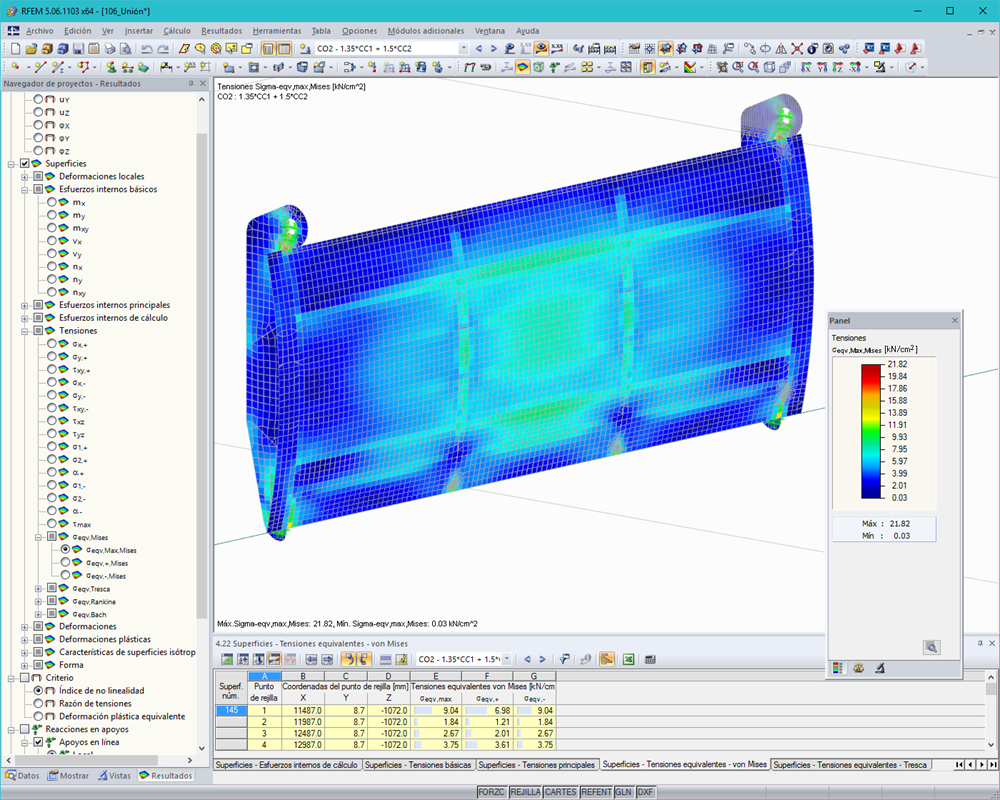Go to the previous load case with the left arrow
The height and width of the screenshot is (800, 1000).
point(479,48)
